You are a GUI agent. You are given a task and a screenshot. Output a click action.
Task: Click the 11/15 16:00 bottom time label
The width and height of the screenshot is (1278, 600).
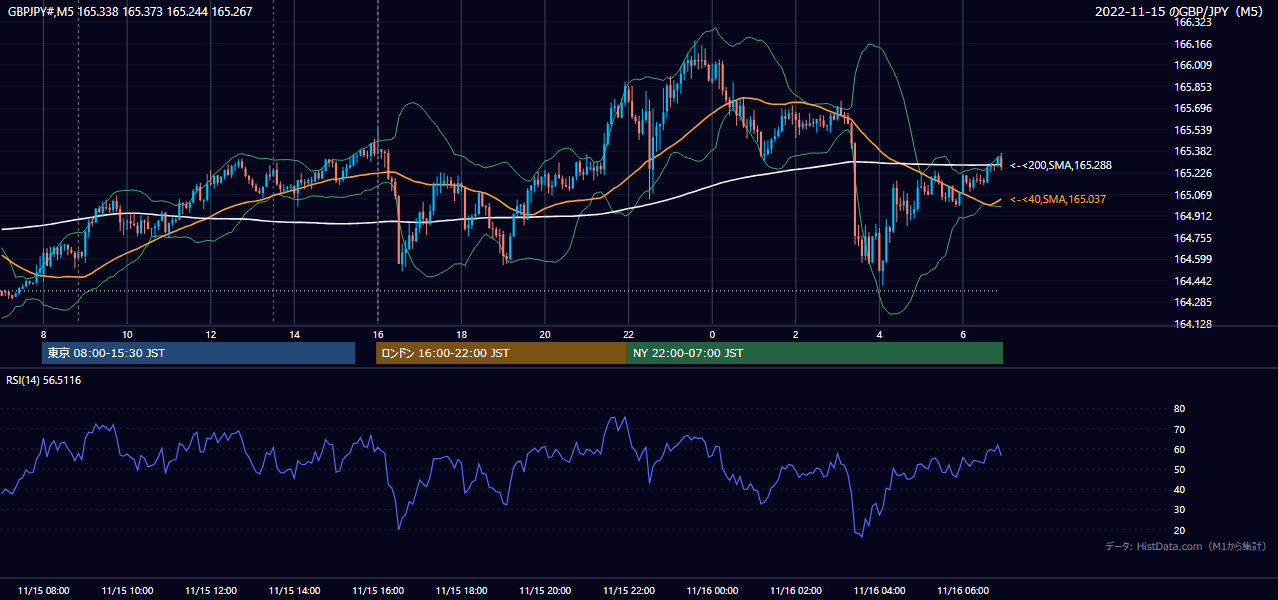pyautogui.click(x=378, y=591)
